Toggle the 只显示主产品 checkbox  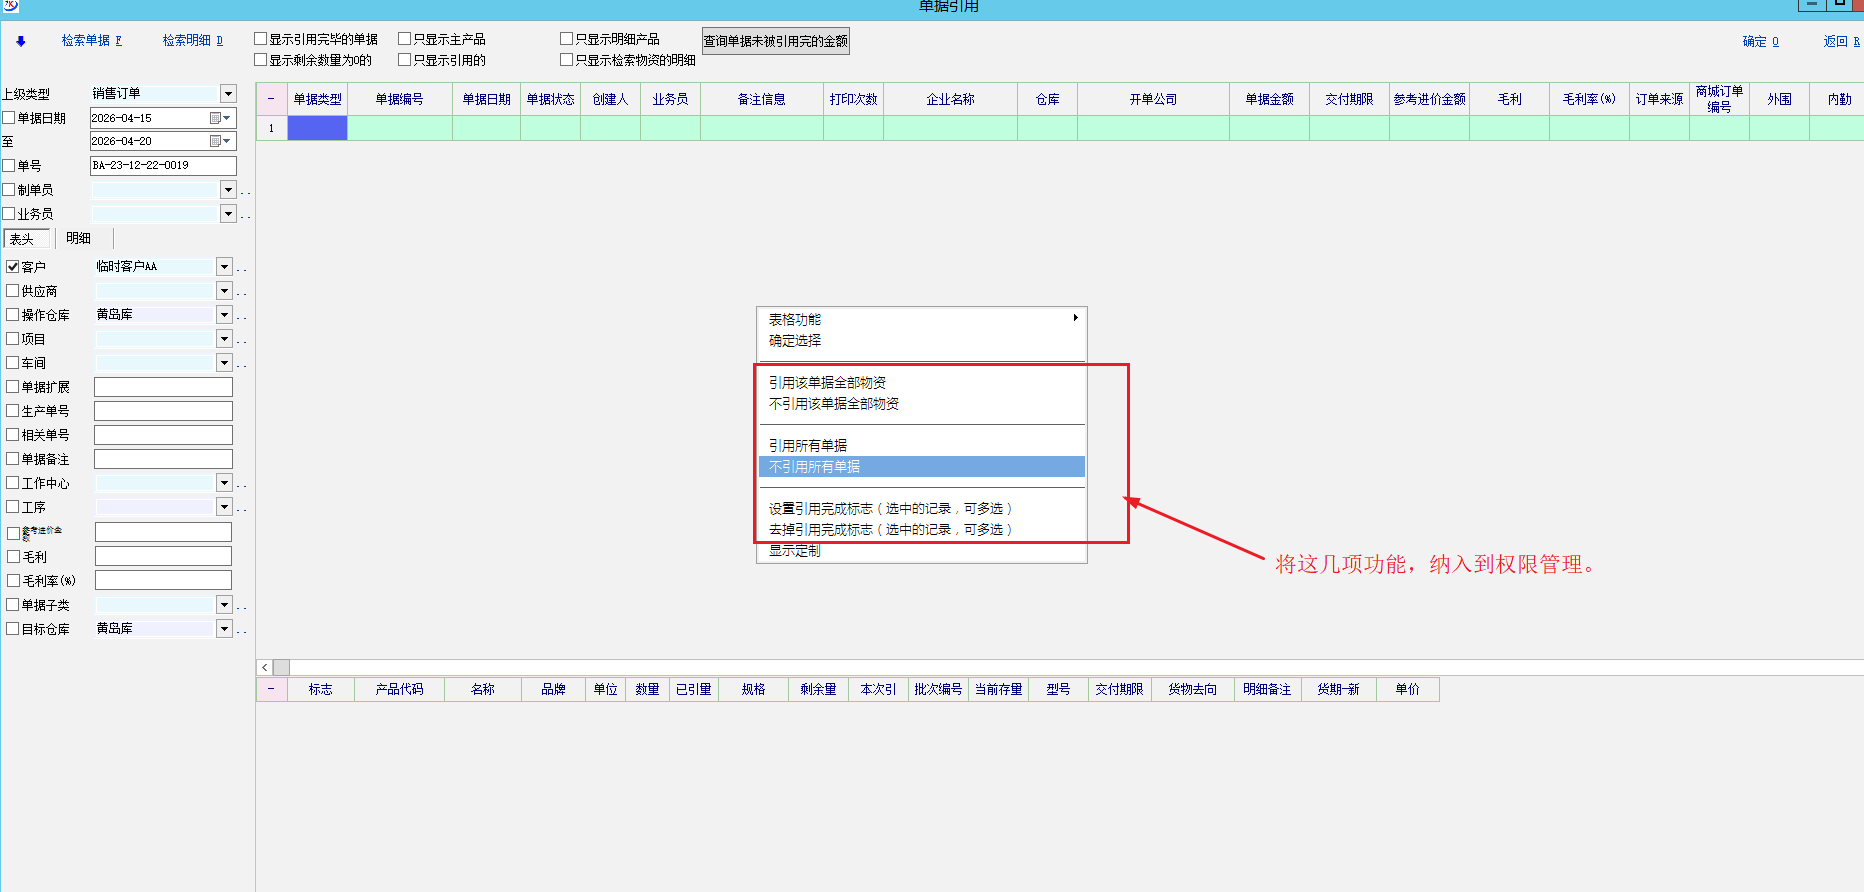tap(405, 39)
